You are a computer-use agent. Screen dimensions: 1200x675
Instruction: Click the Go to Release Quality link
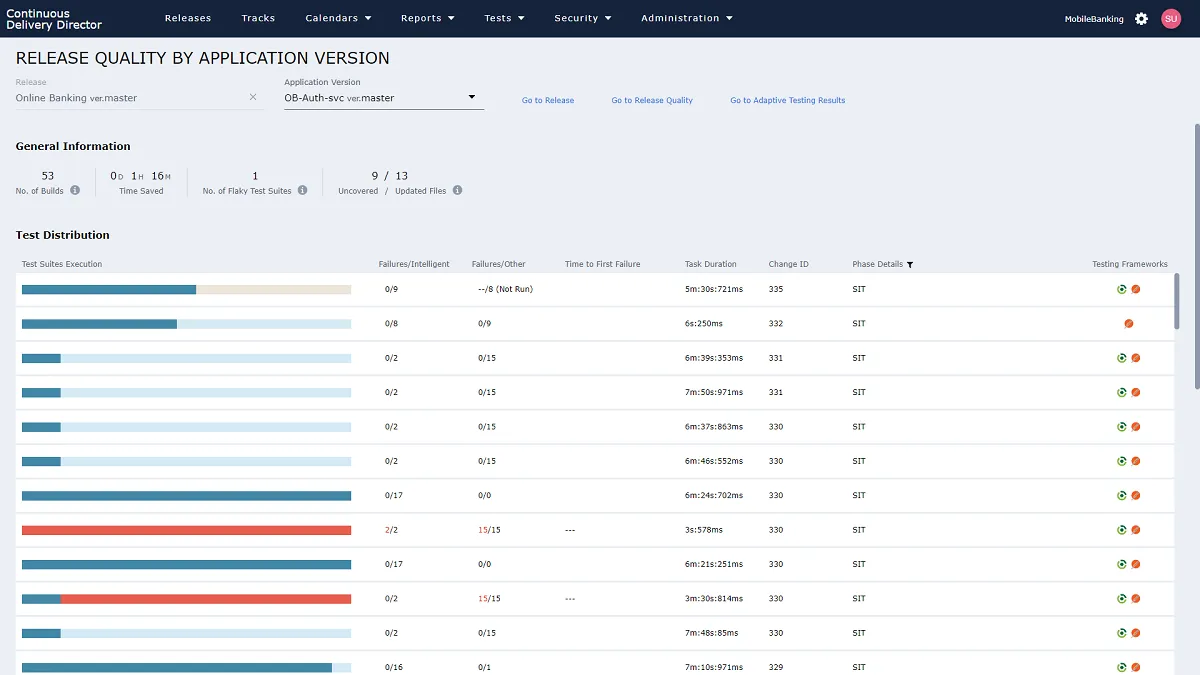pos(651,100)
